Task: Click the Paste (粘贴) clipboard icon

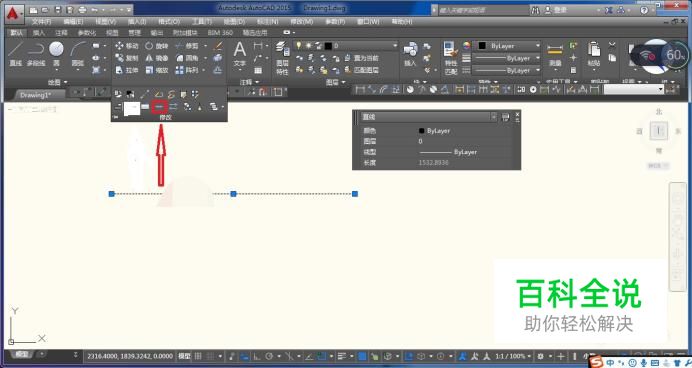Action: click(x=594, y=54)
